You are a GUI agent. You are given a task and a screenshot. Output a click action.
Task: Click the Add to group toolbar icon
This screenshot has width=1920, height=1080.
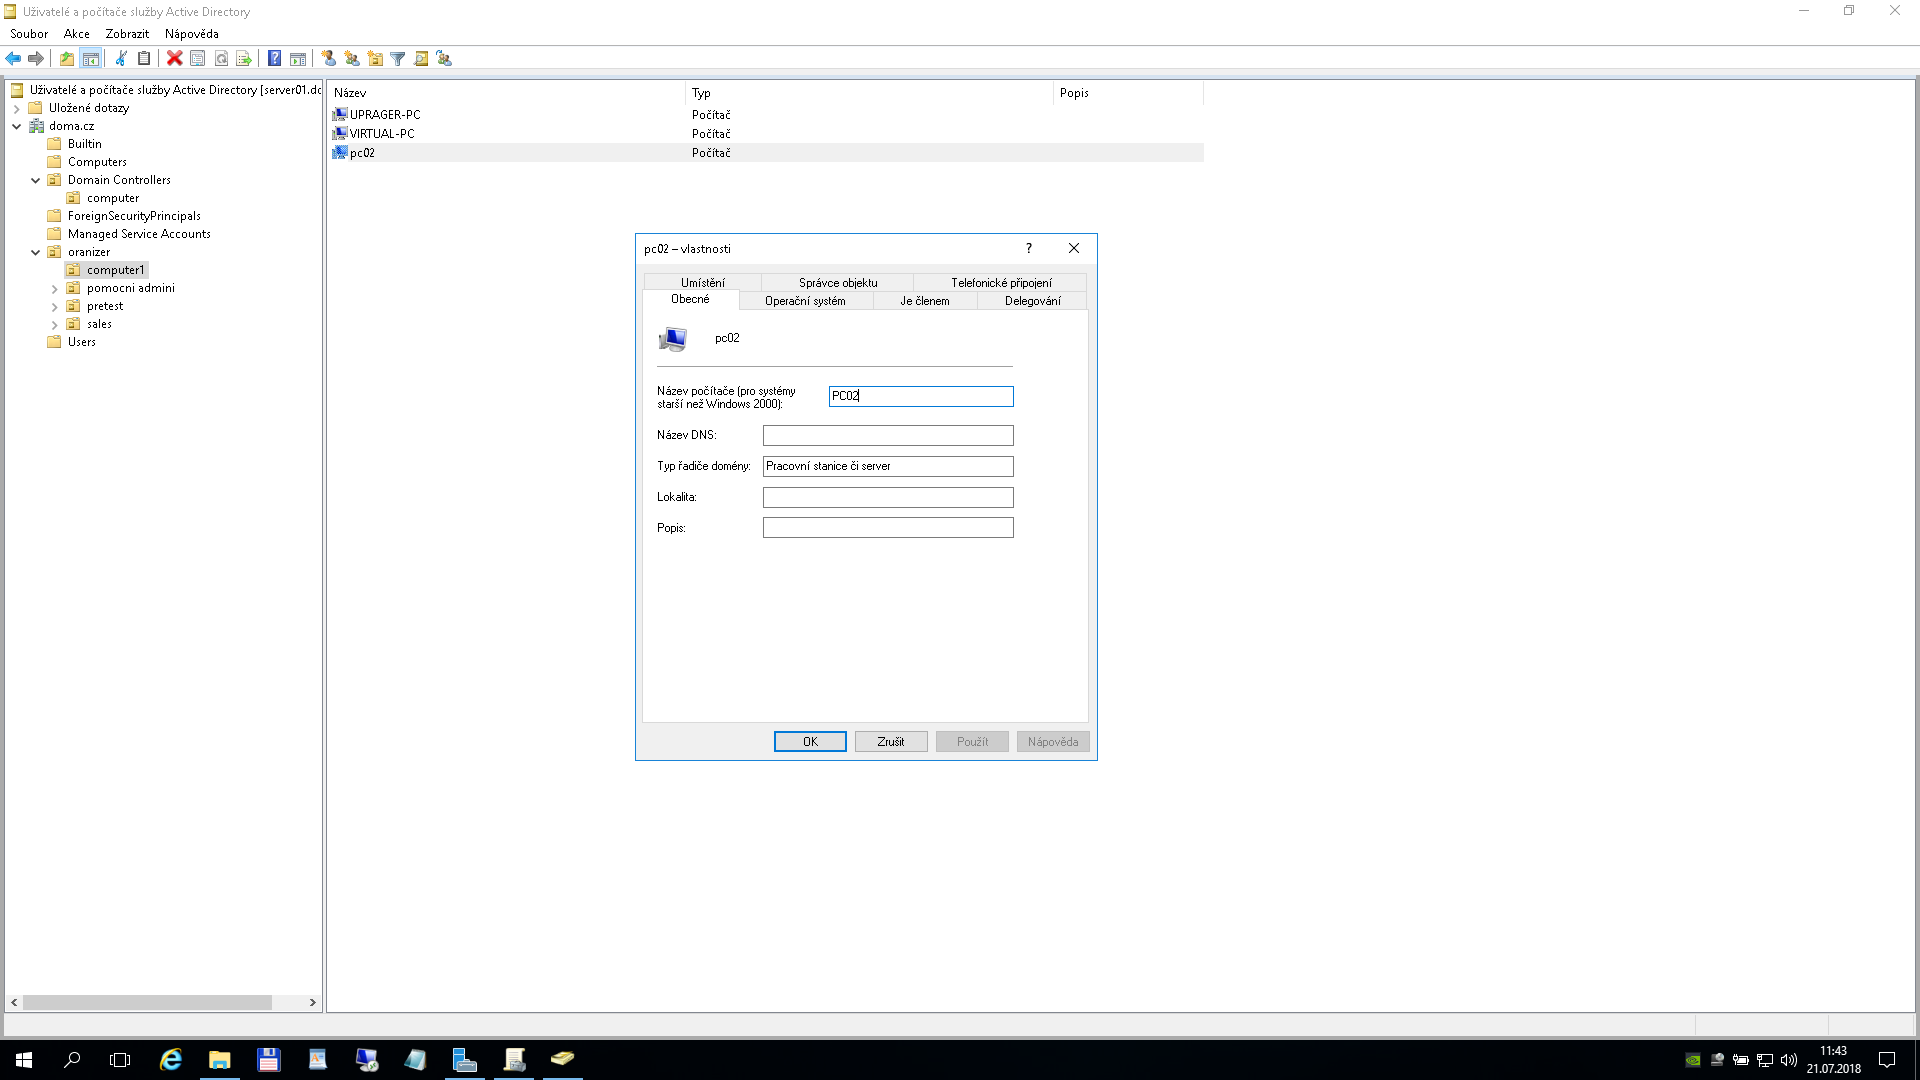444,58
